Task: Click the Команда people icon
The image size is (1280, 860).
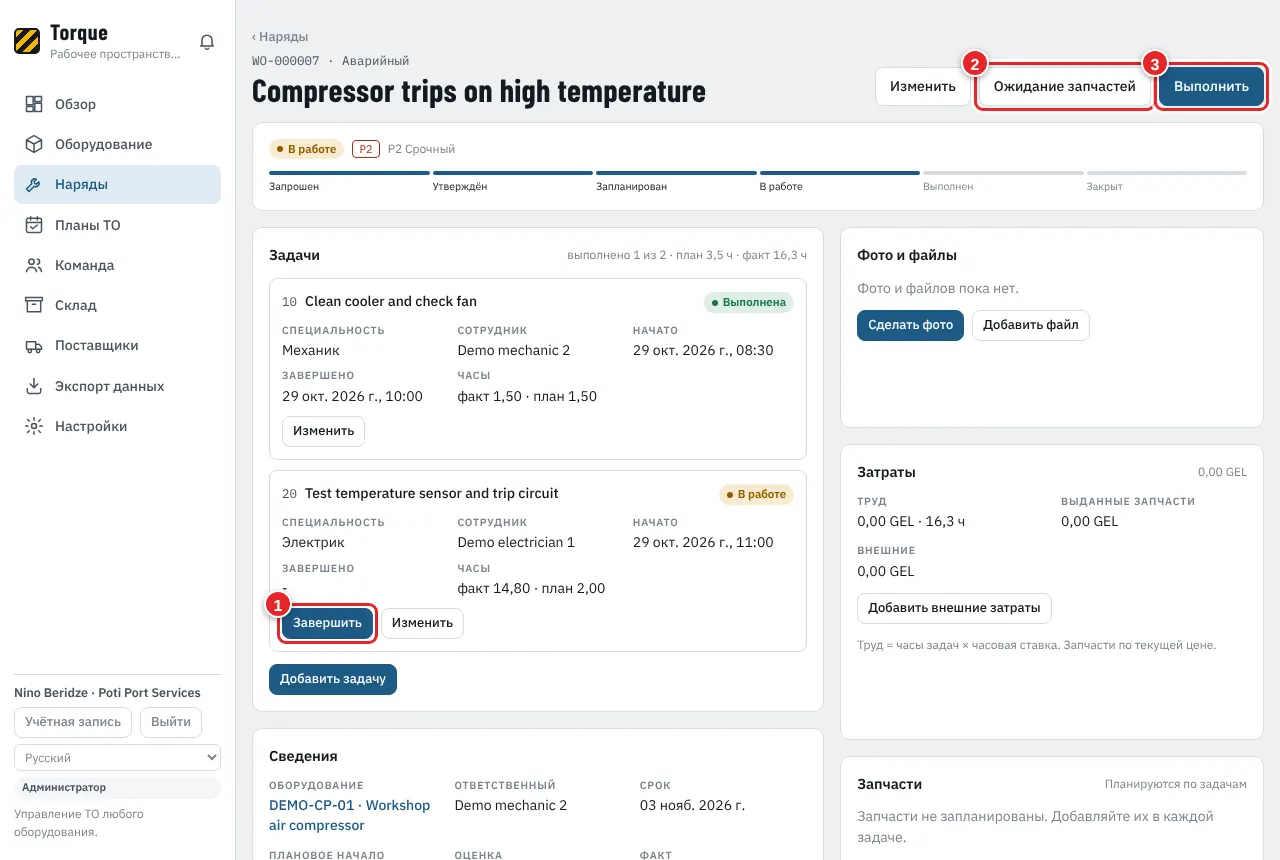Action: tap(34, 265)
